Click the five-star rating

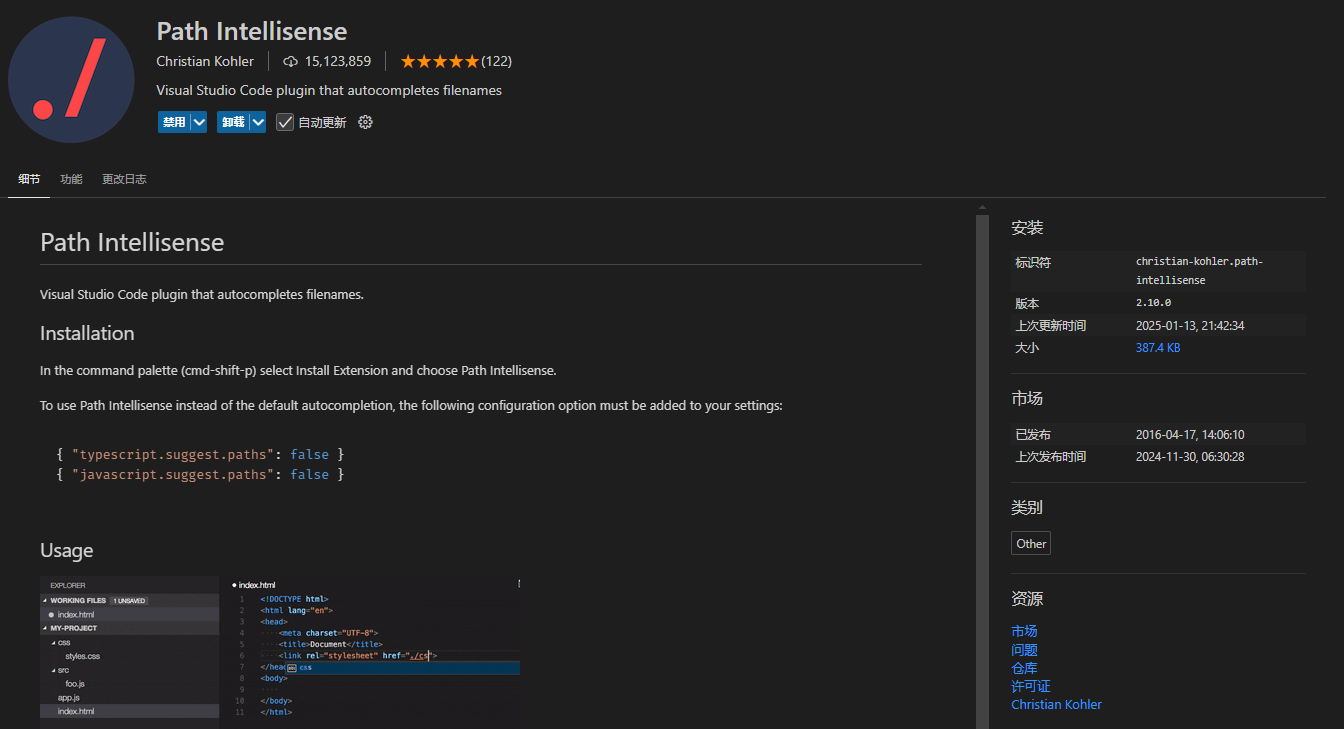440,61
